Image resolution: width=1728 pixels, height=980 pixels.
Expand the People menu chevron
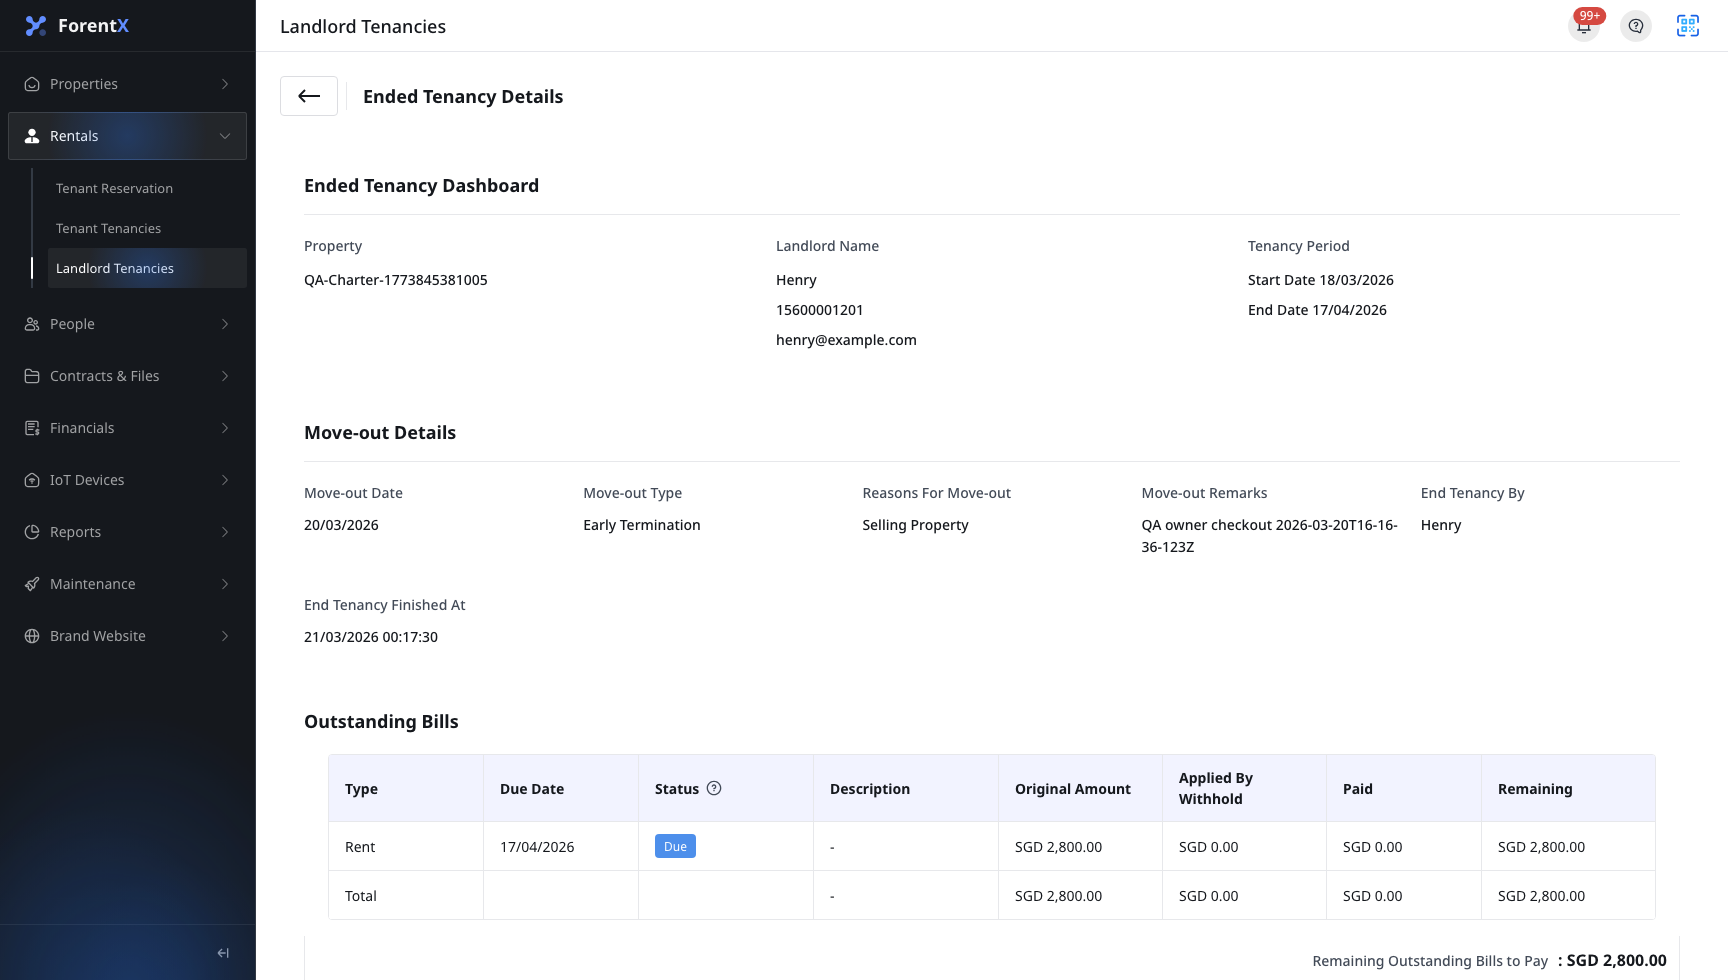[225, 324]
